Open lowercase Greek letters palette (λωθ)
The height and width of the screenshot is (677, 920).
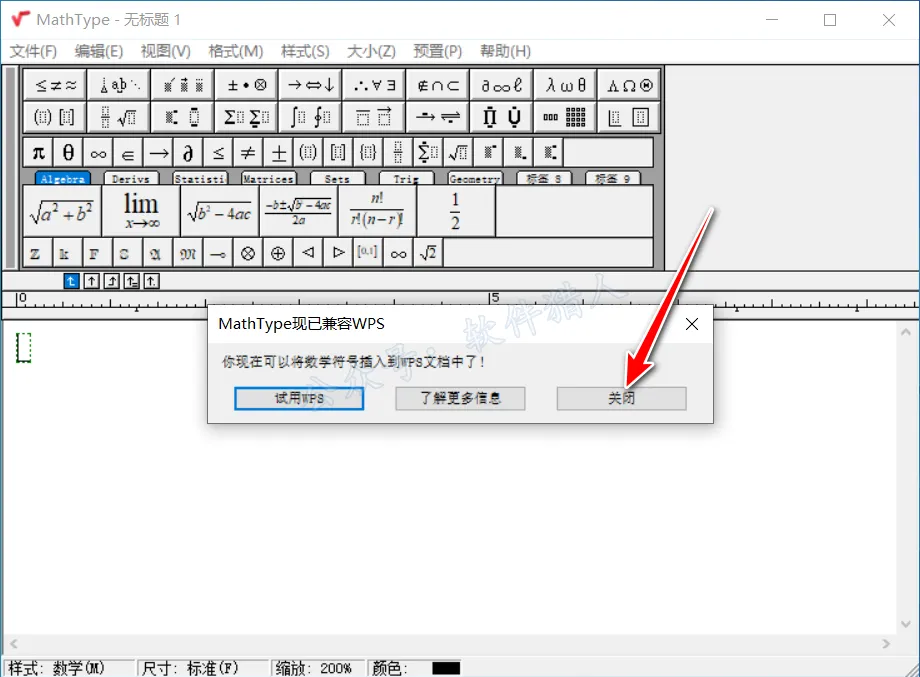pos(566,86)
